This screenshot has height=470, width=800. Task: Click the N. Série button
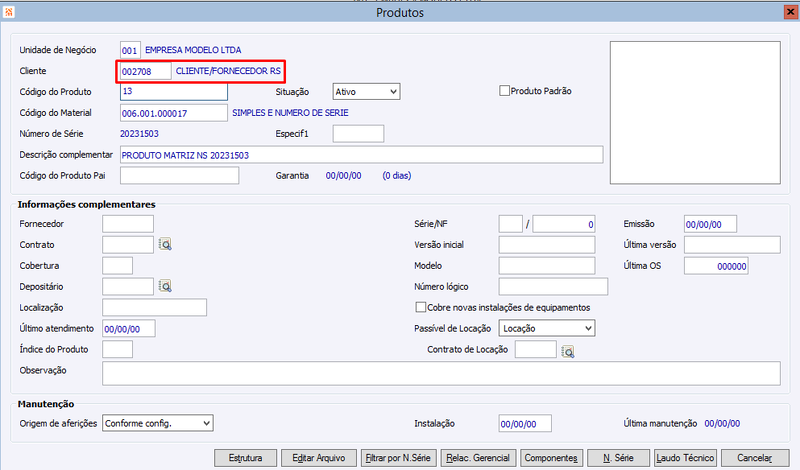618,458
